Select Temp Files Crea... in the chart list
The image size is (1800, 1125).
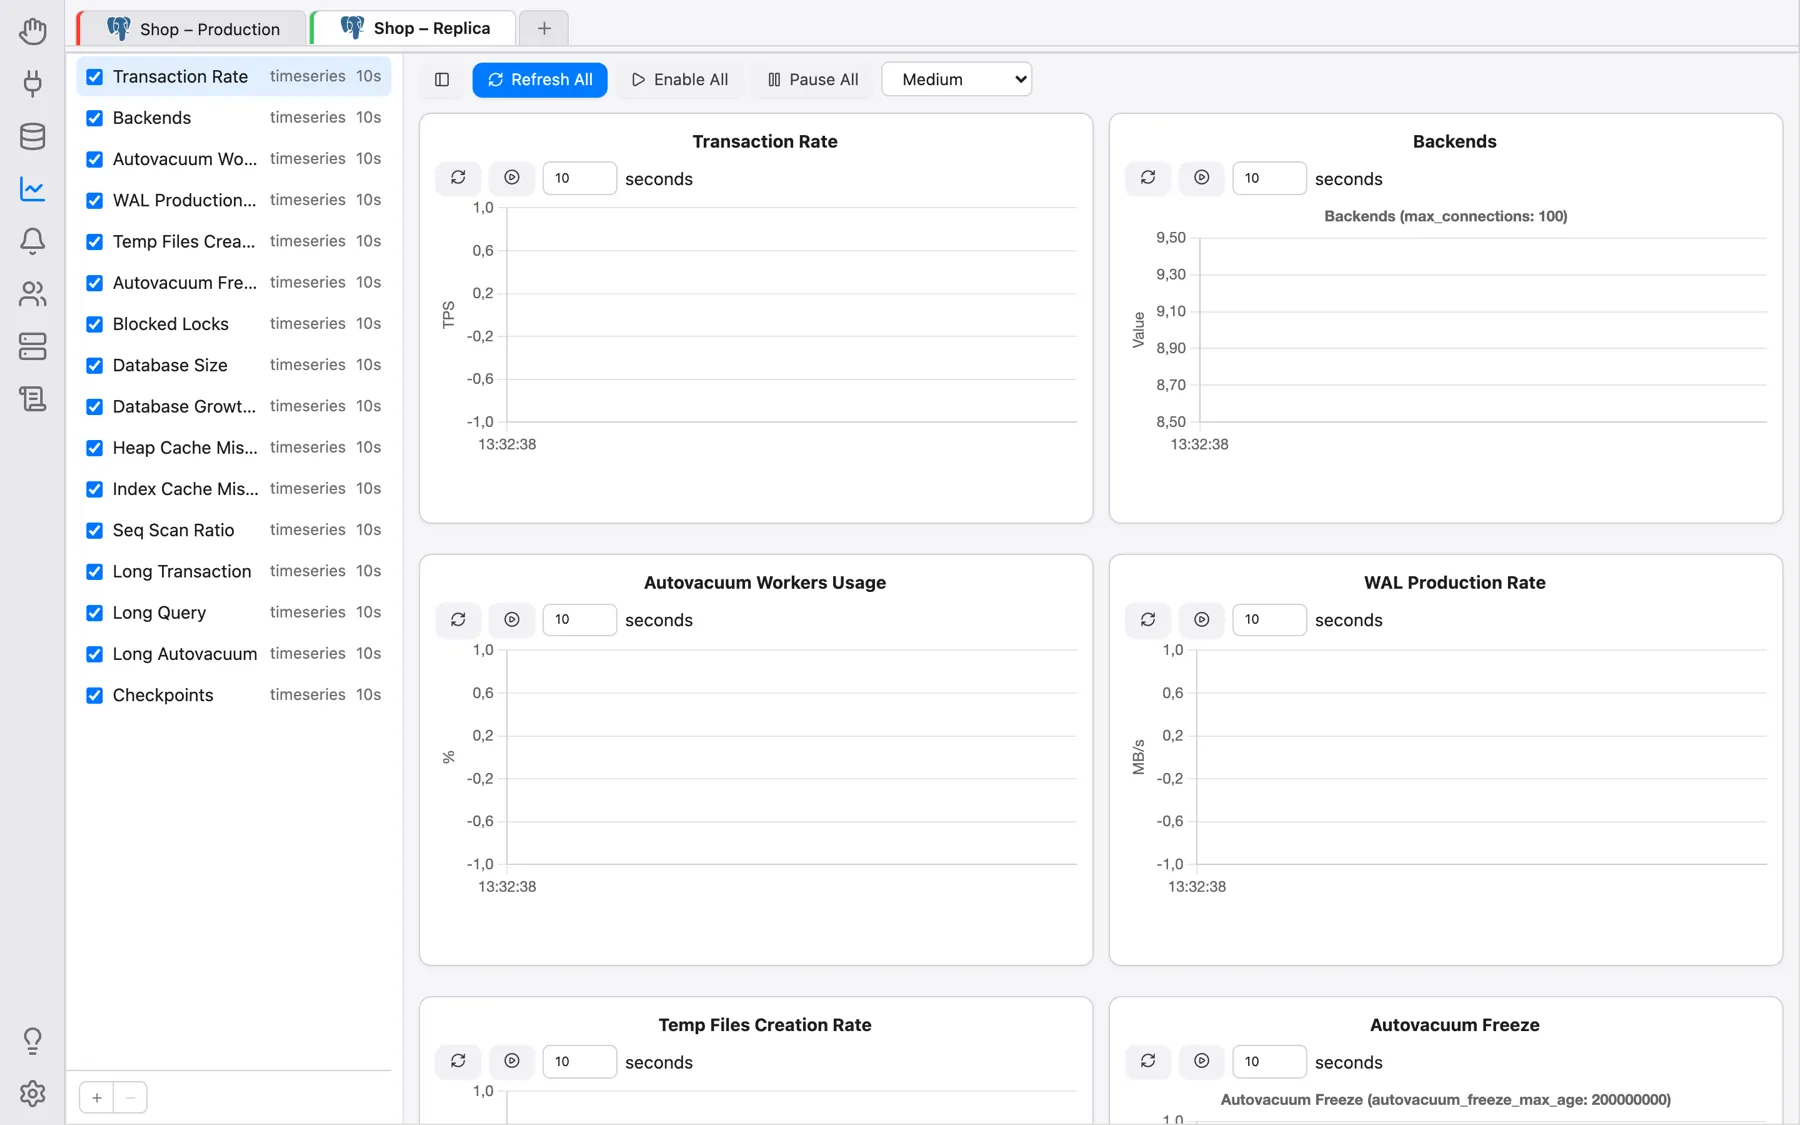point(234,242)
